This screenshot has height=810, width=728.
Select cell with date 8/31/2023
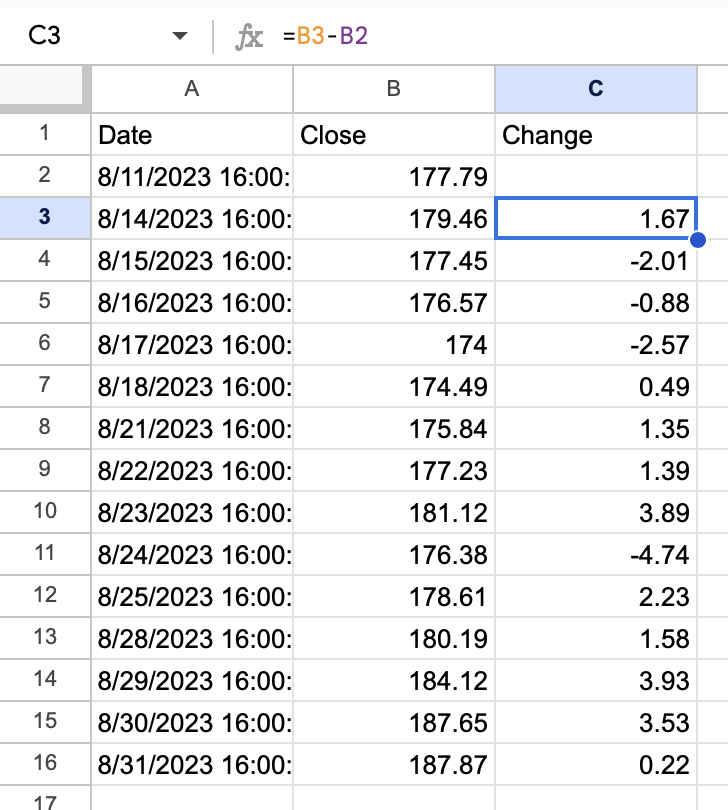(x=192, y=765)
